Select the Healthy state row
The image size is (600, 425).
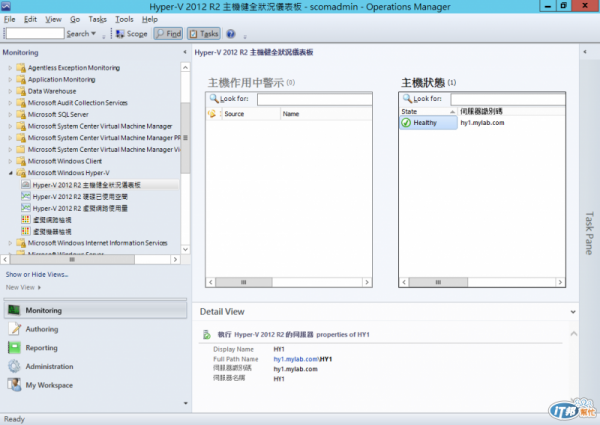pyautogui.click(x=428, y=123)
